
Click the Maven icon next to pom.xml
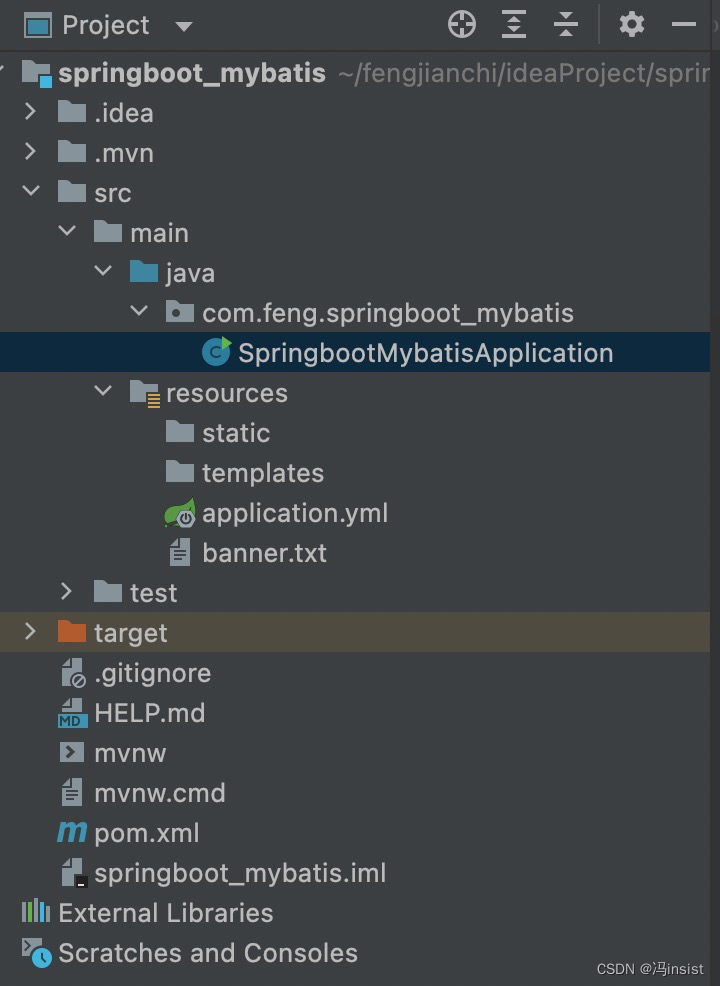(71, 832)
